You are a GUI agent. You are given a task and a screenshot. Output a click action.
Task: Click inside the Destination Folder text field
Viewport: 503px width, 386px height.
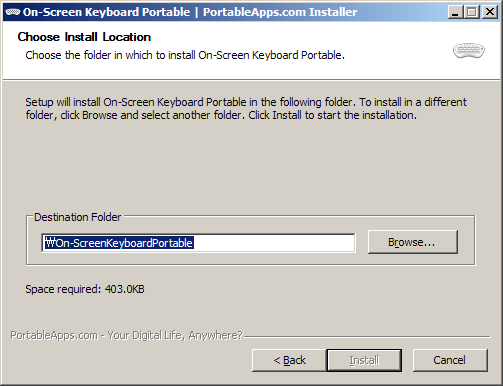[198, 243]
